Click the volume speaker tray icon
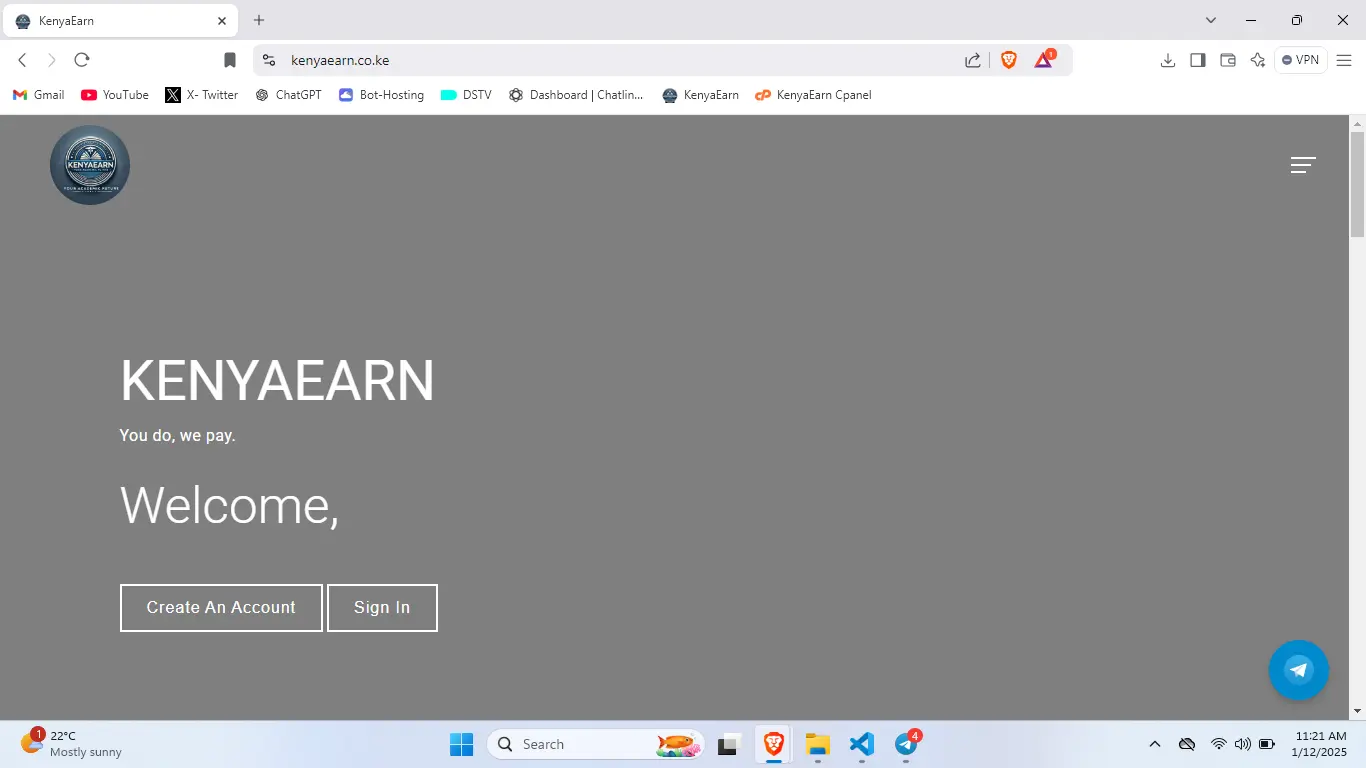 pyautogui.click(x=1243, y=744)
